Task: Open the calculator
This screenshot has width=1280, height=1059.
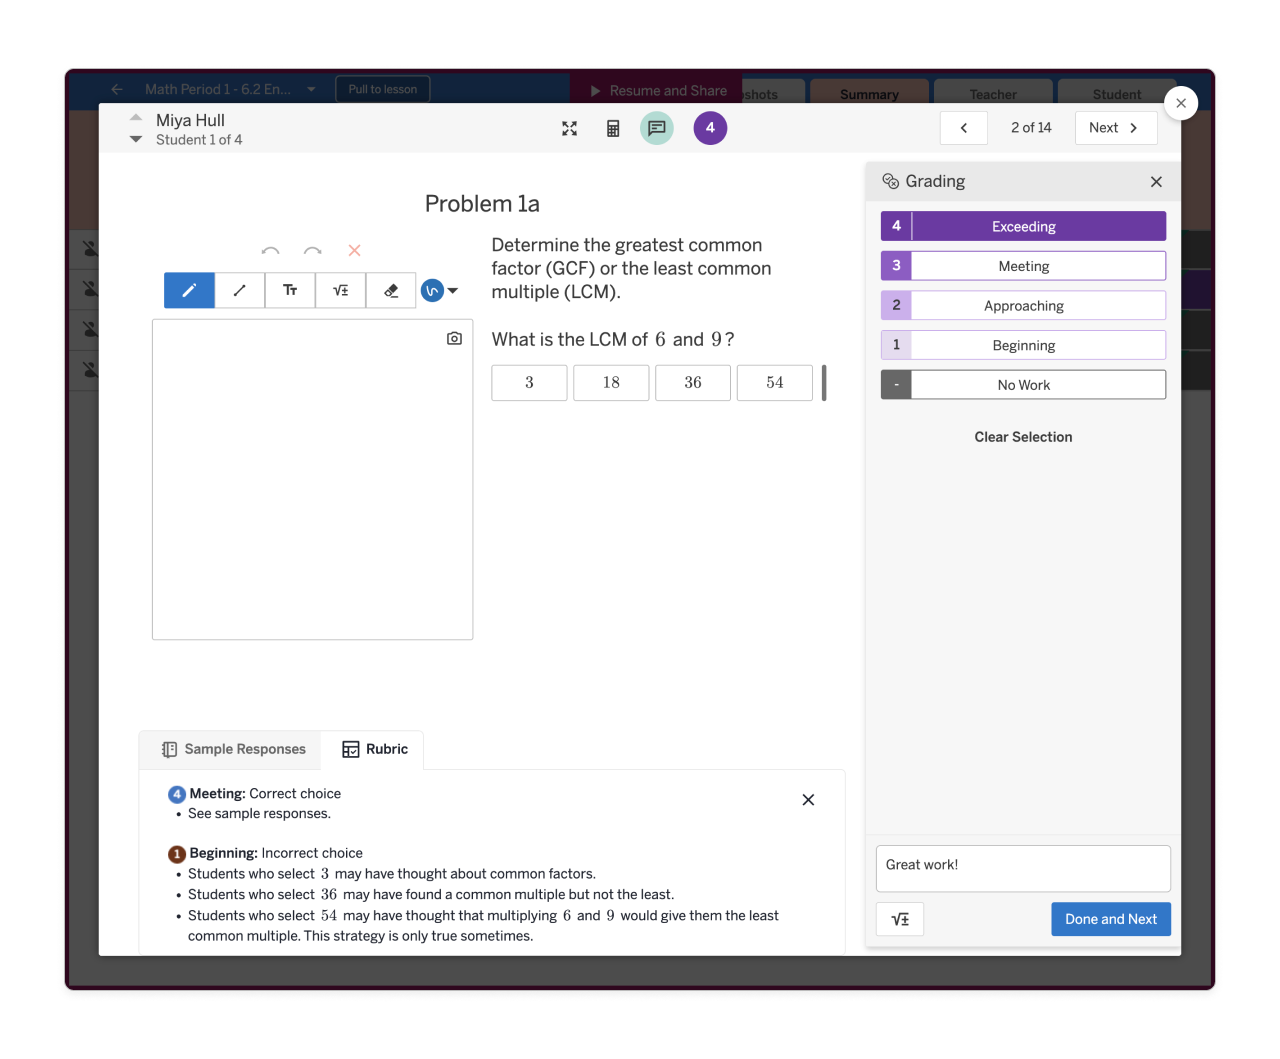Action: click(613, 128)
